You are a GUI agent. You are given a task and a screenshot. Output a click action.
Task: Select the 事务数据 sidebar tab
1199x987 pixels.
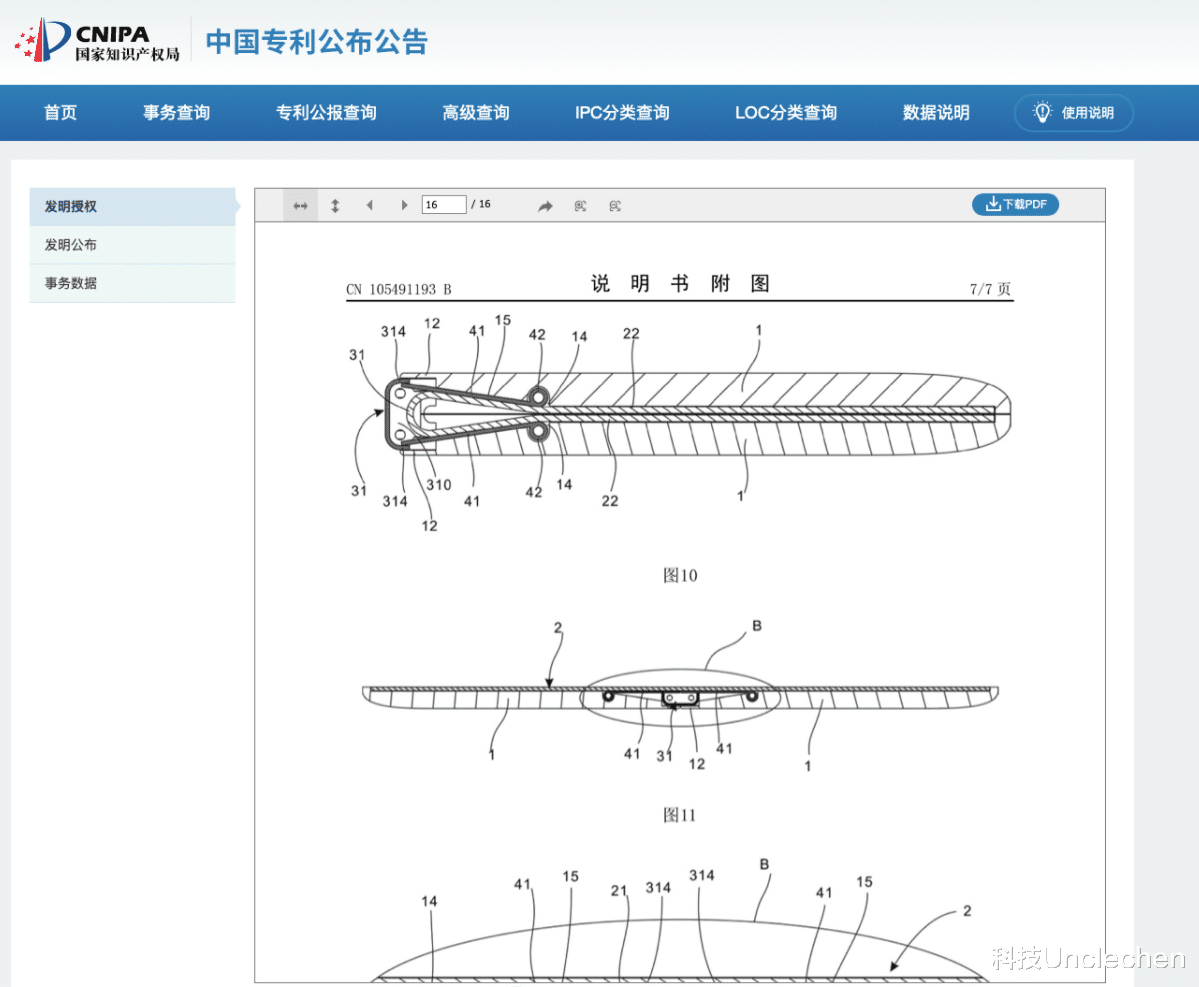pos(132,283)
